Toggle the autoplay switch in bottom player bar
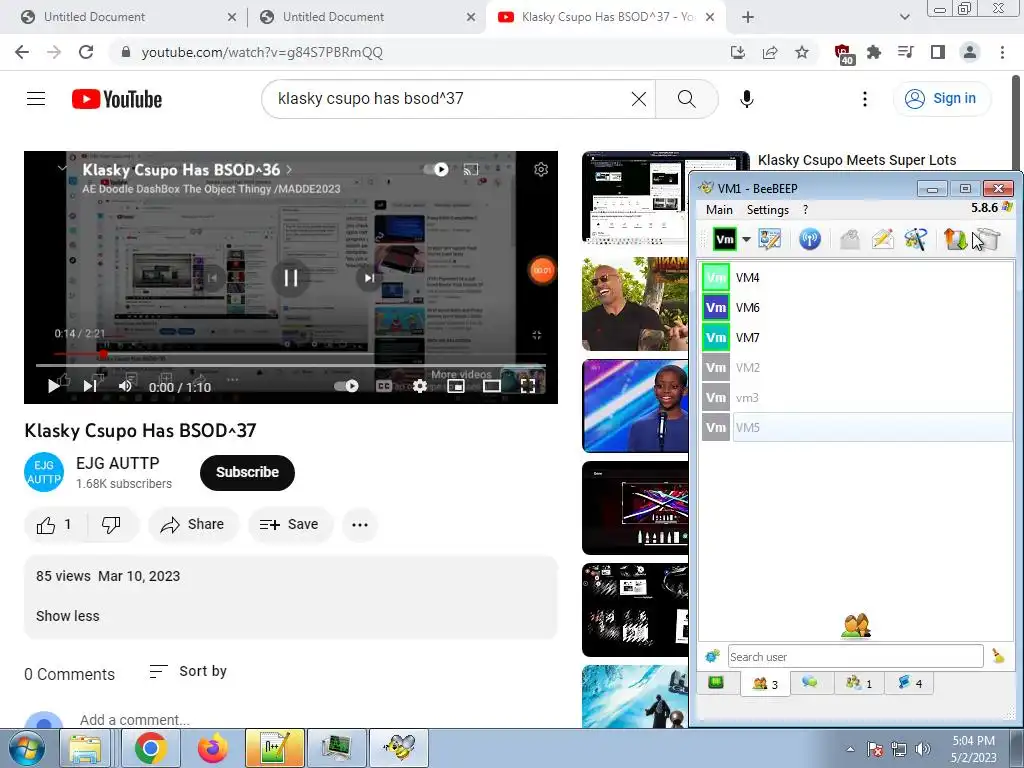 click(346, 386)
